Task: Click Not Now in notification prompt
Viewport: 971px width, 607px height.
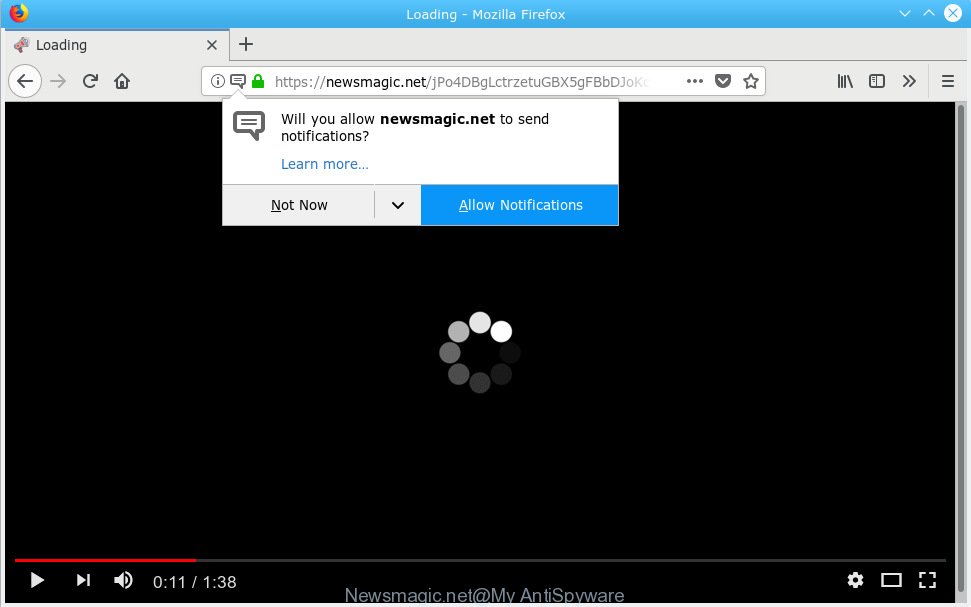Action: tap(298, 205)
